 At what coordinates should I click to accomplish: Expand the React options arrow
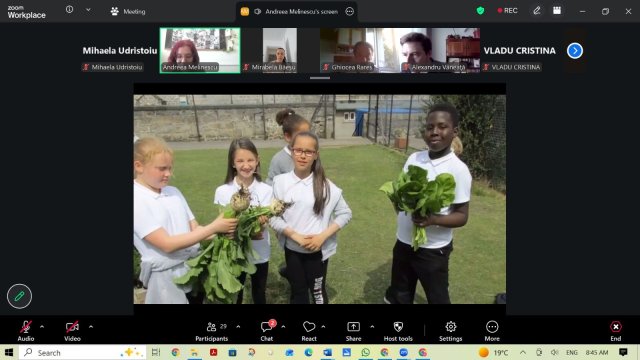point(323,327)
